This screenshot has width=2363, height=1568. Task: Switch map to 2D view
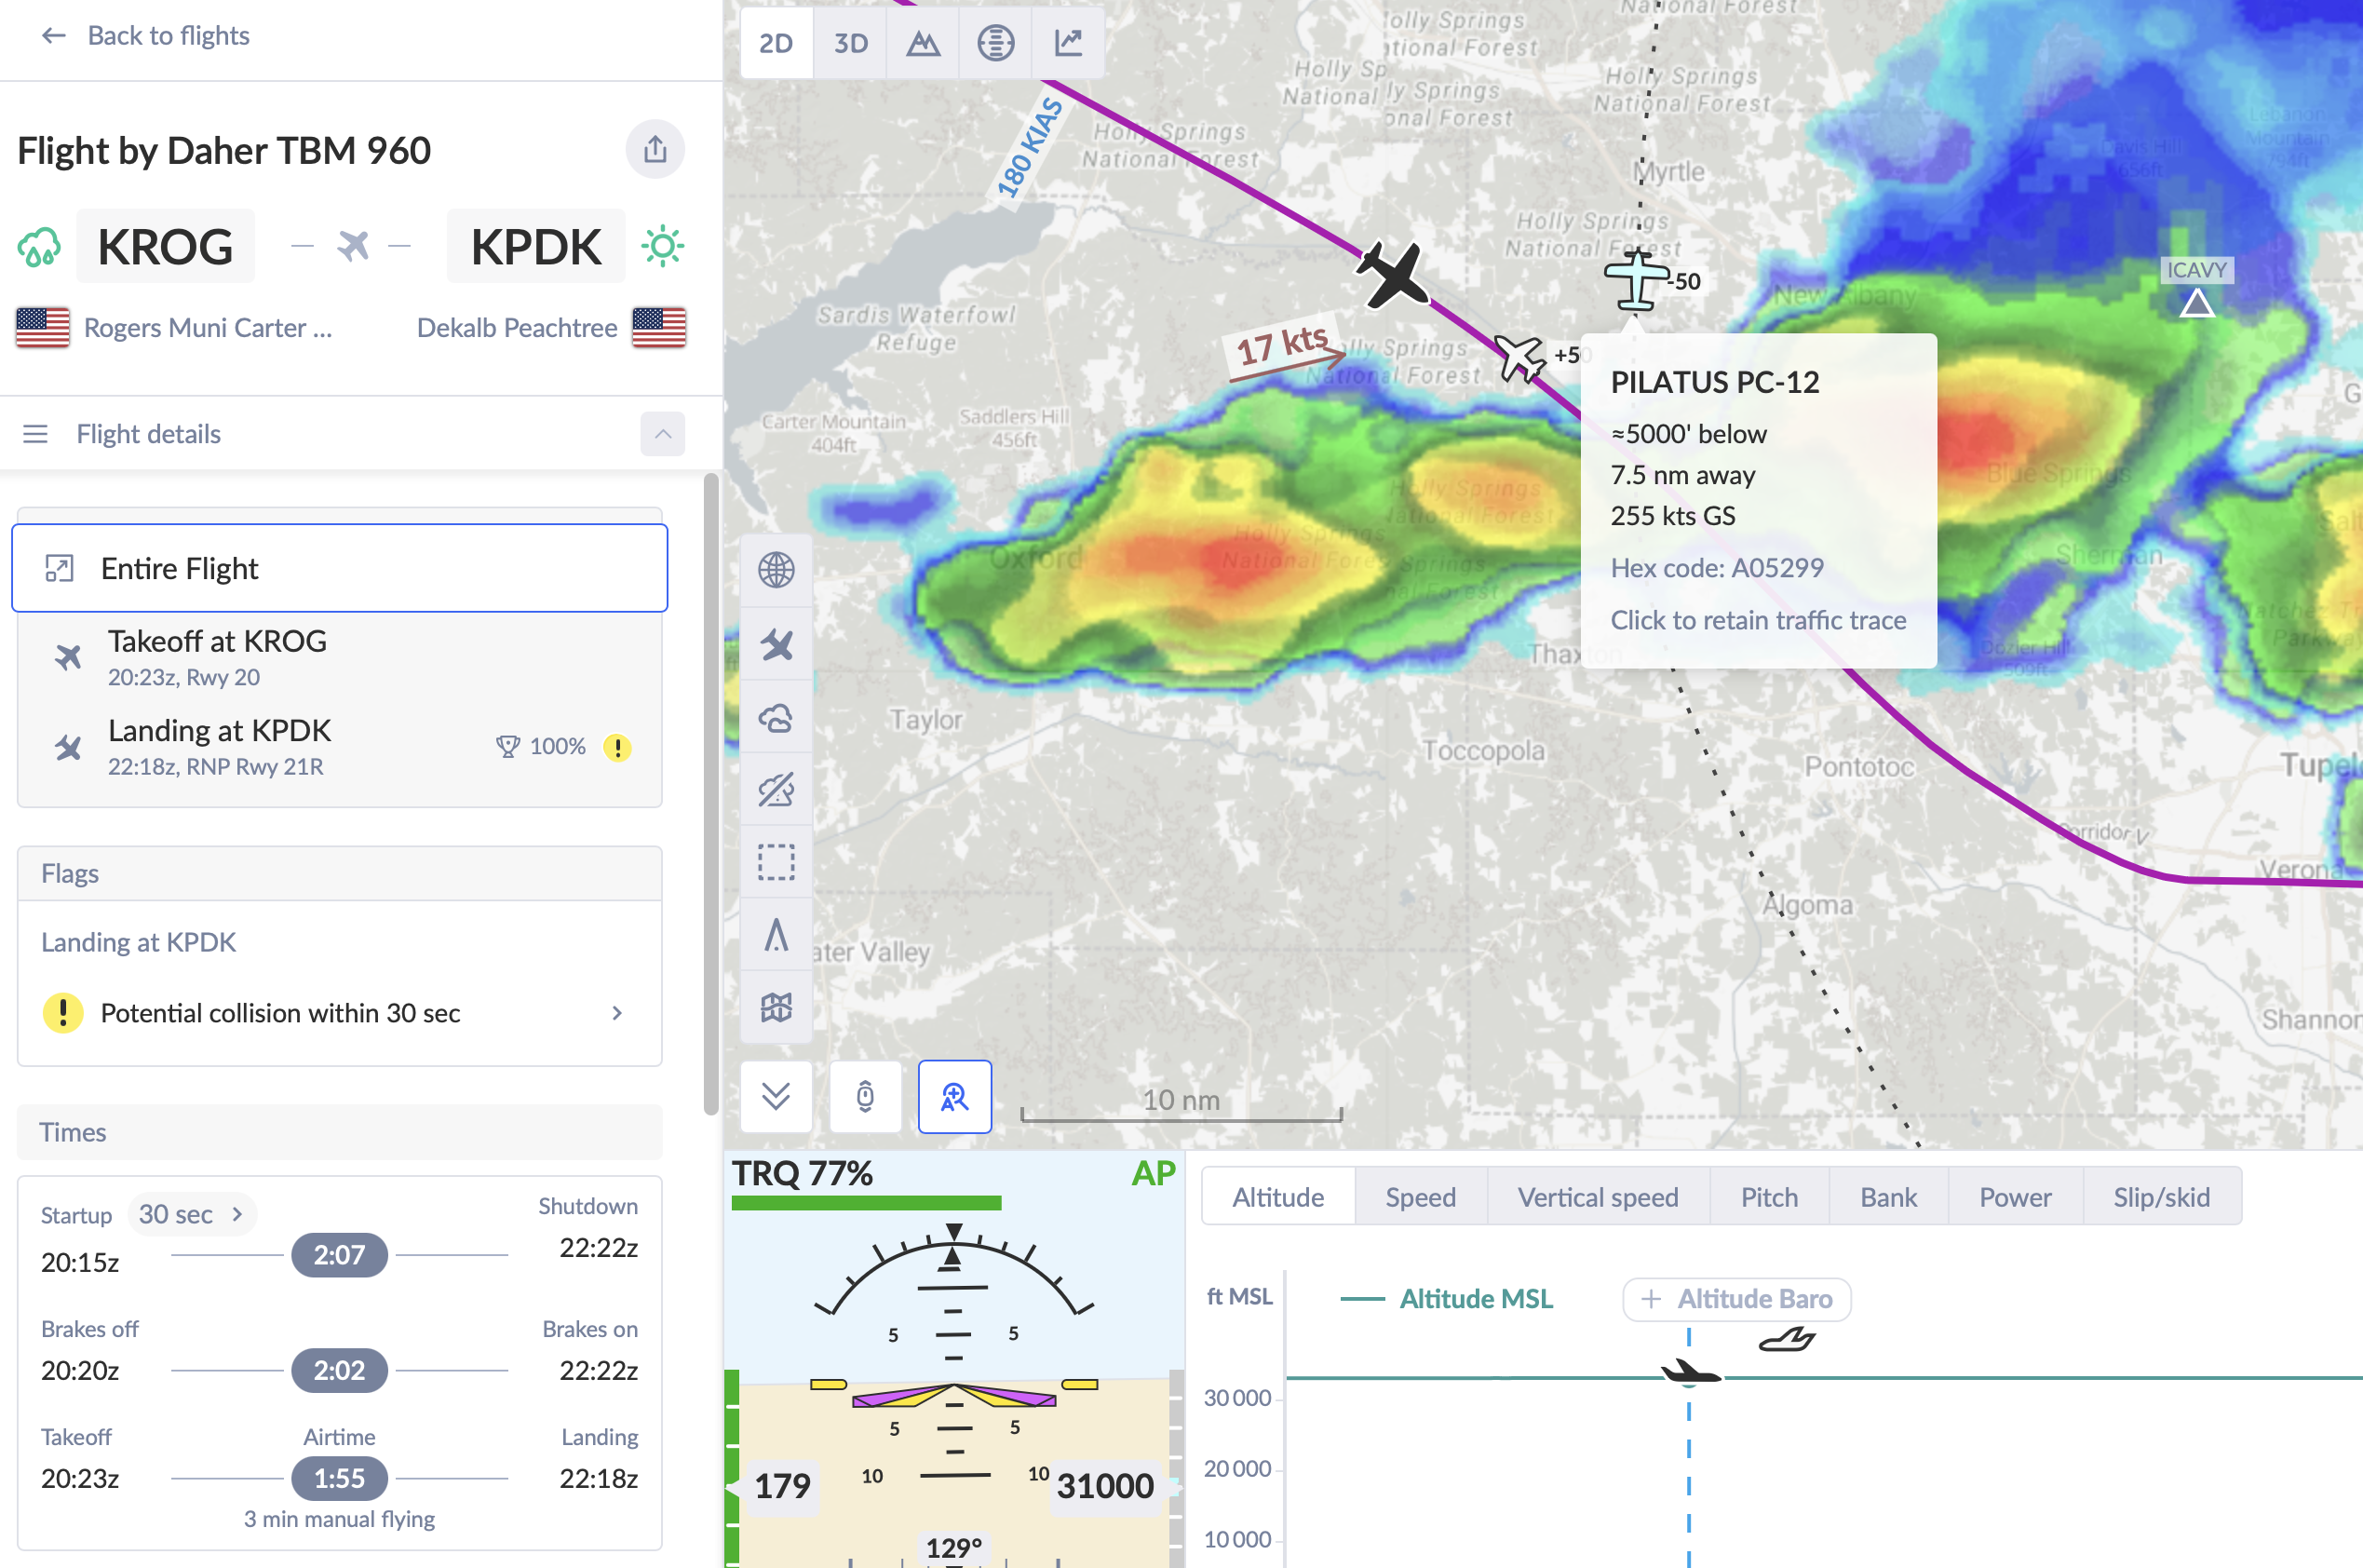click(x=776, y=43)
